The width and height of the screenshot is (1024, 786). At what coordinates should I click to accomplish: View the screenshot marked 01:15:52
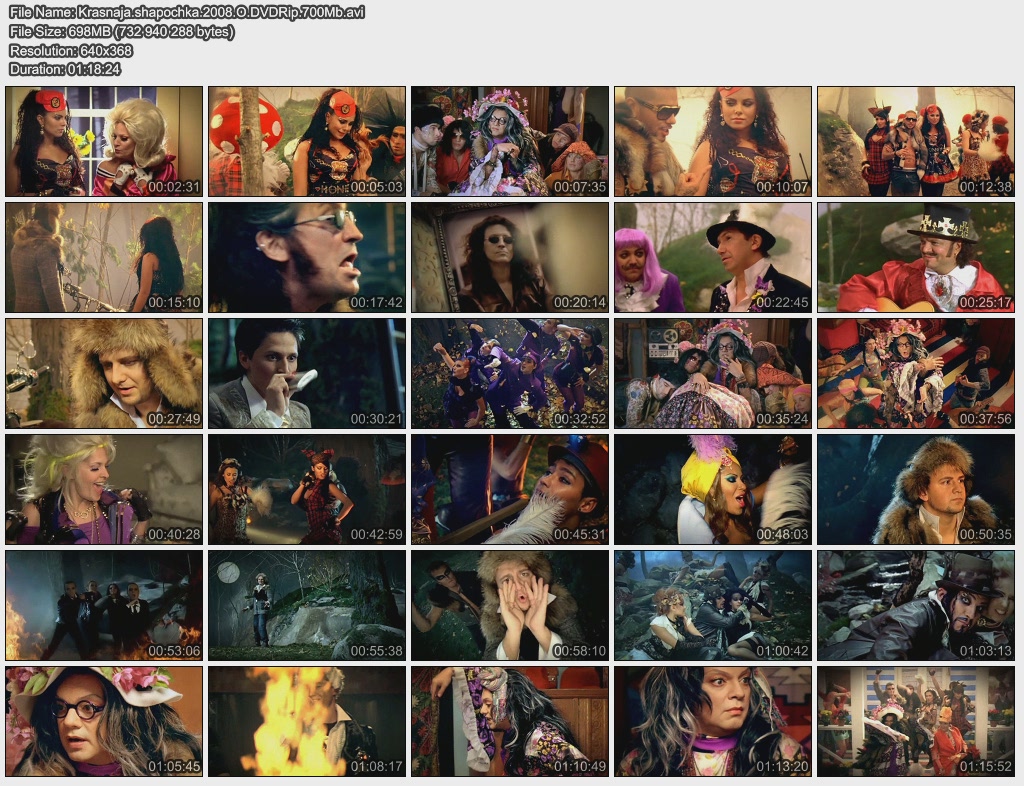tap(916, 721)
